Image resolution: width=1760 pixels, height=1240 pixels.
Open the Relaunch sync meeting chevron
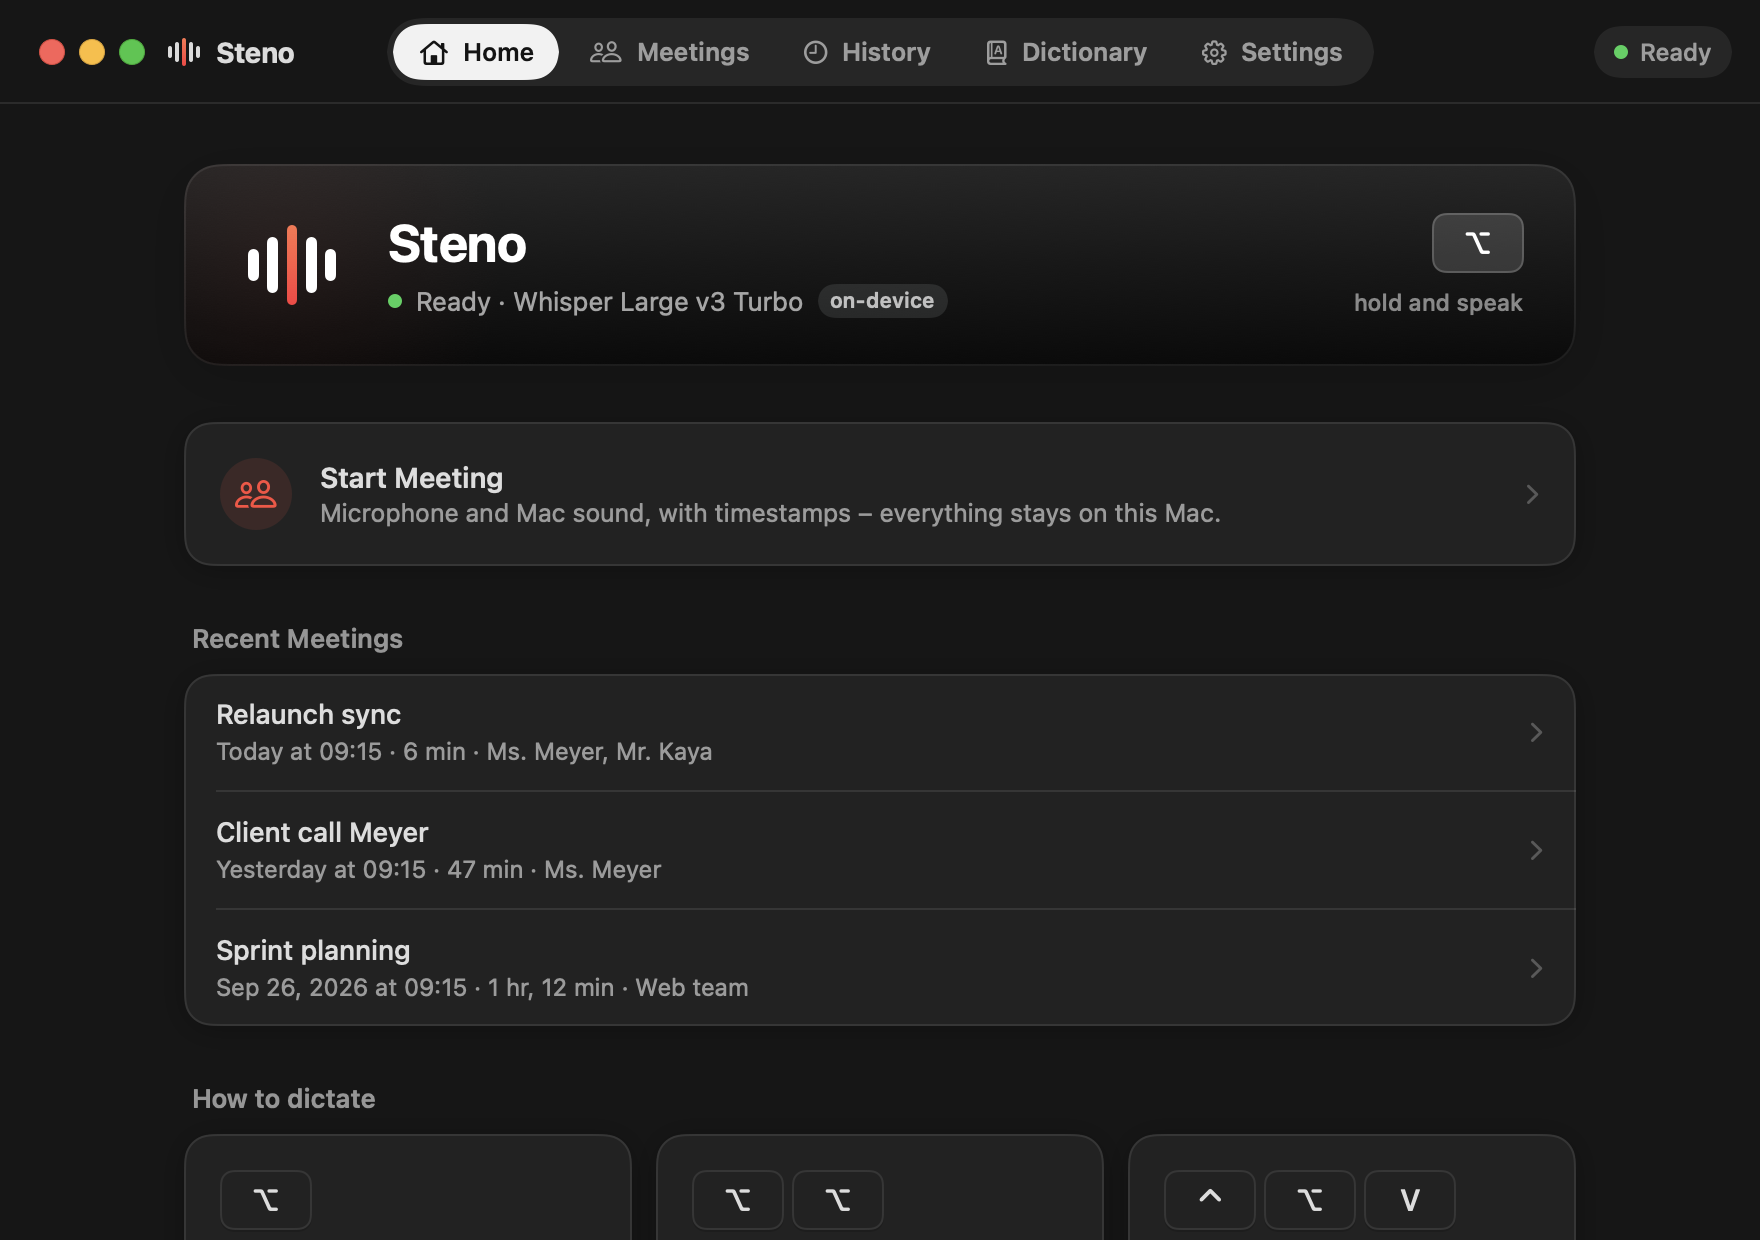tap(1536, 733)
